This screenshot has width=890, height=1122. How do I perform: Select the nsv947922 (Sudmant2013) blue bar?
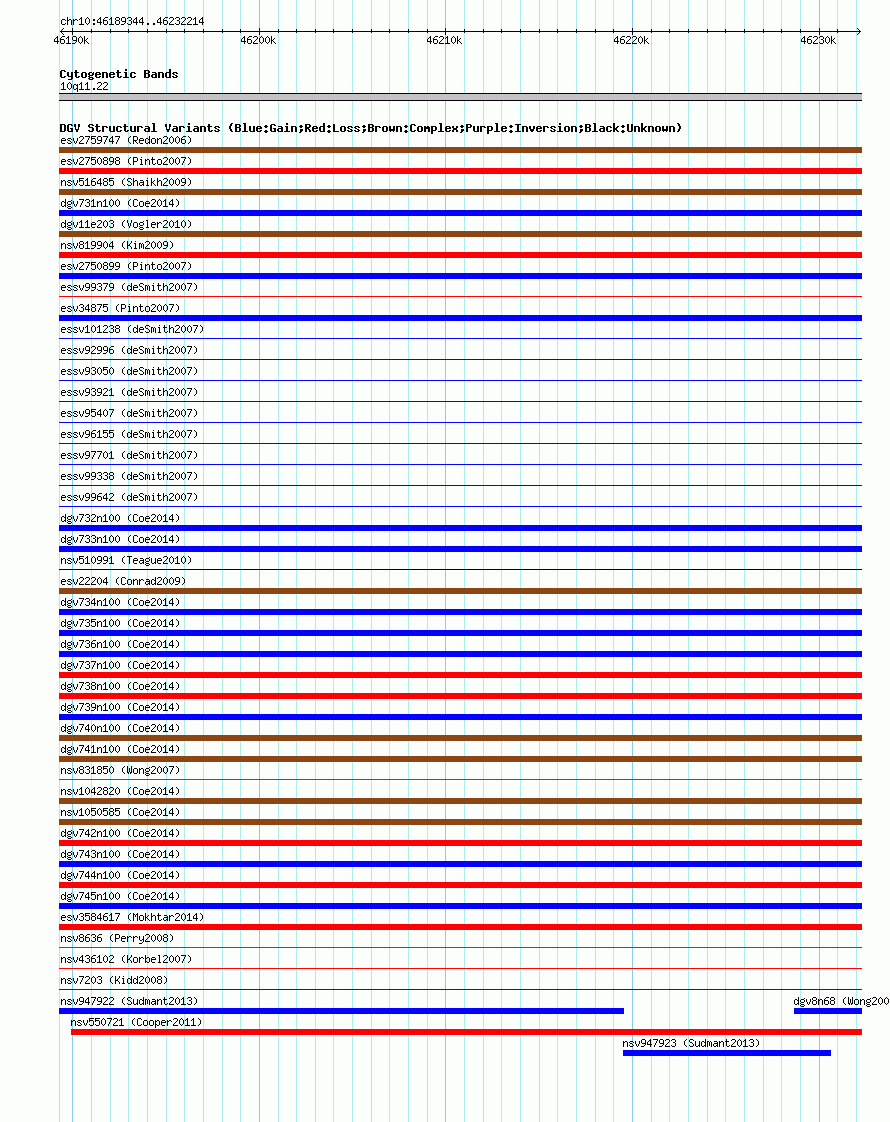[x=341, y=1011]
